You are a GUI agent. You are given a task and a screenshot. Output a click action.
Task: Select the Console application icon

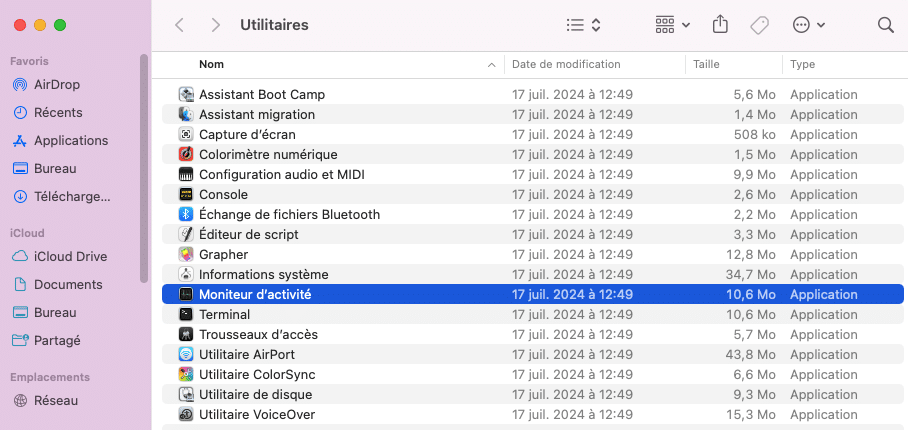[x=186, y=194]
